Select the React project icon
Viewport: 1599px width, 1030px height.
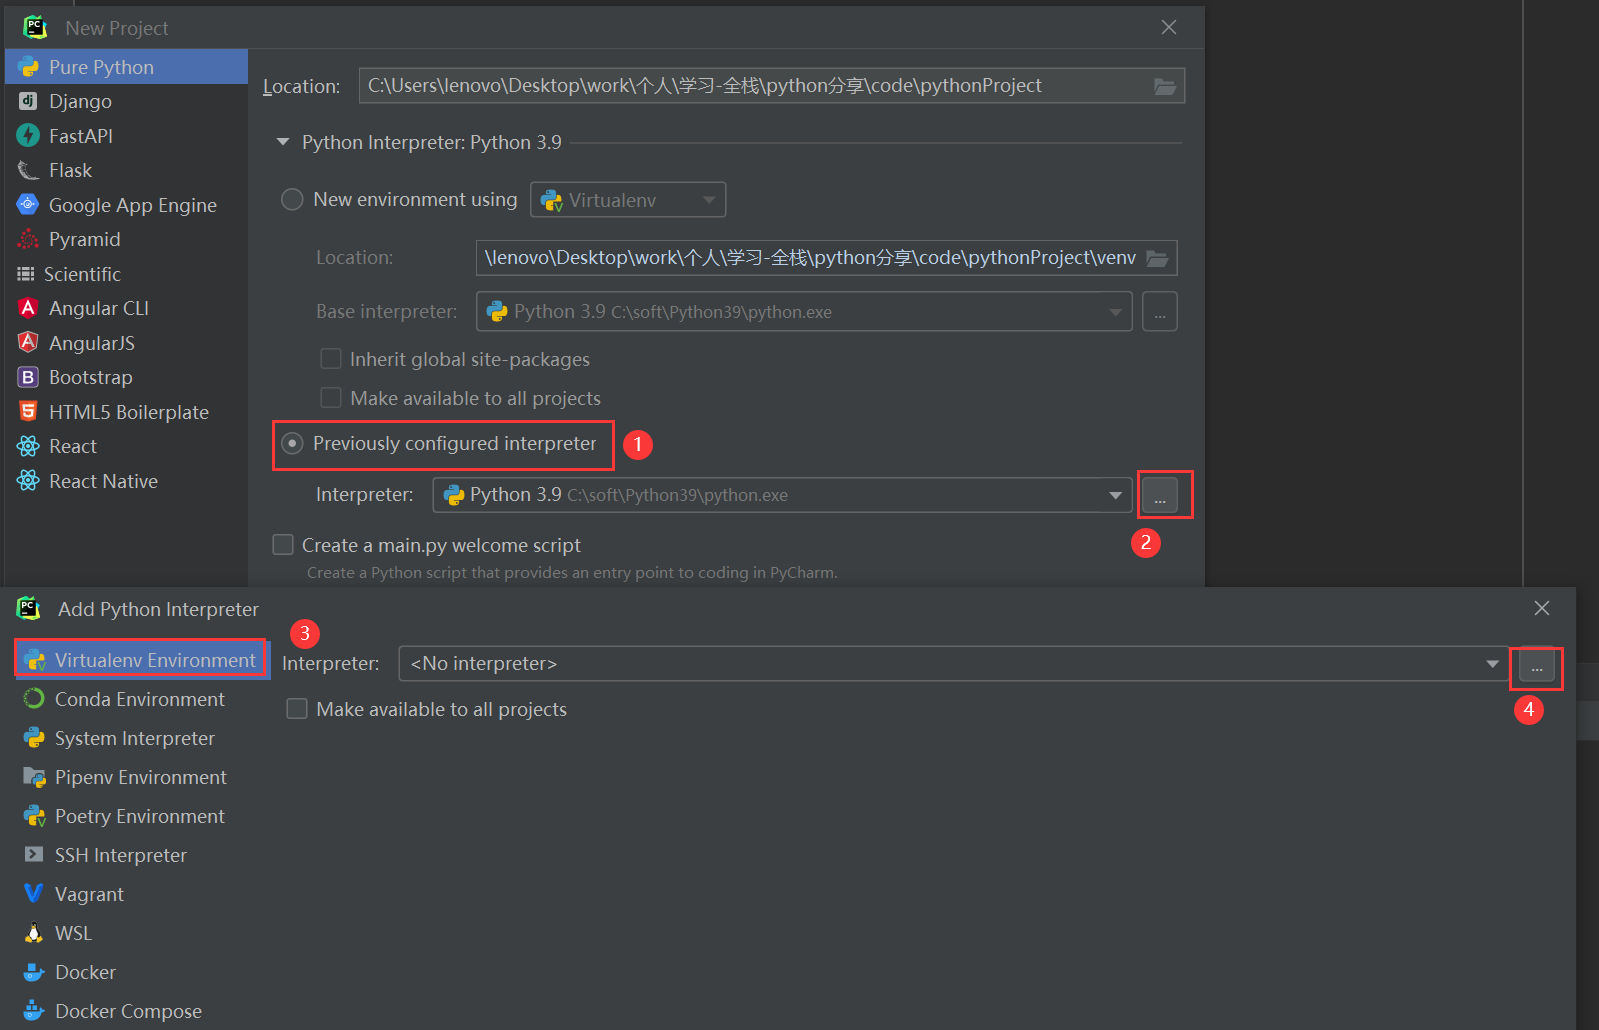point(28,446)
